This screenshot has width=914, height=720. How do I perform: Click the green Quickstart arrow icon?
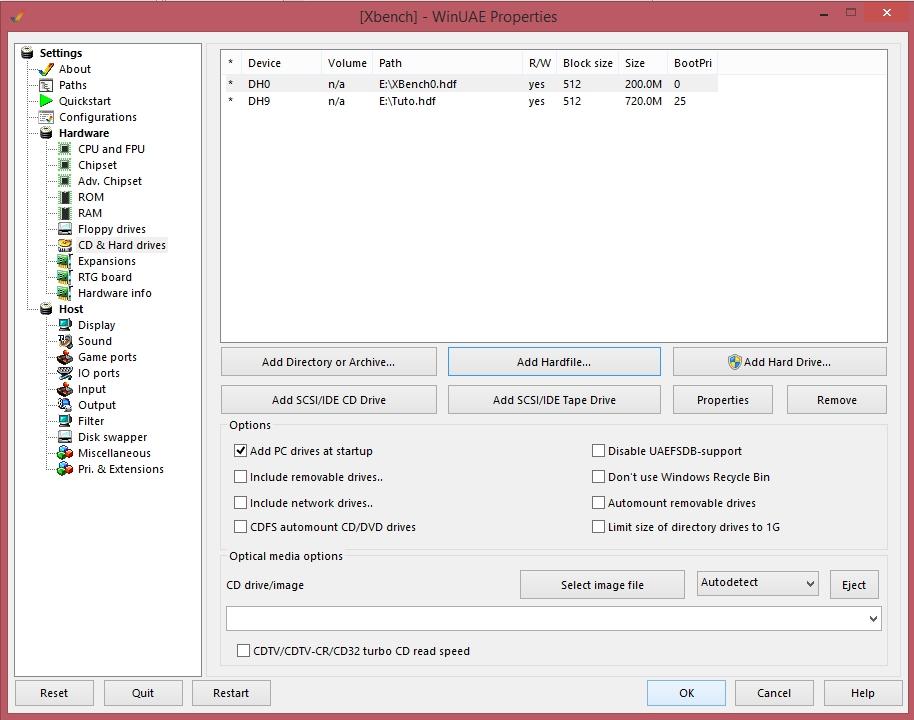point(45,101)
